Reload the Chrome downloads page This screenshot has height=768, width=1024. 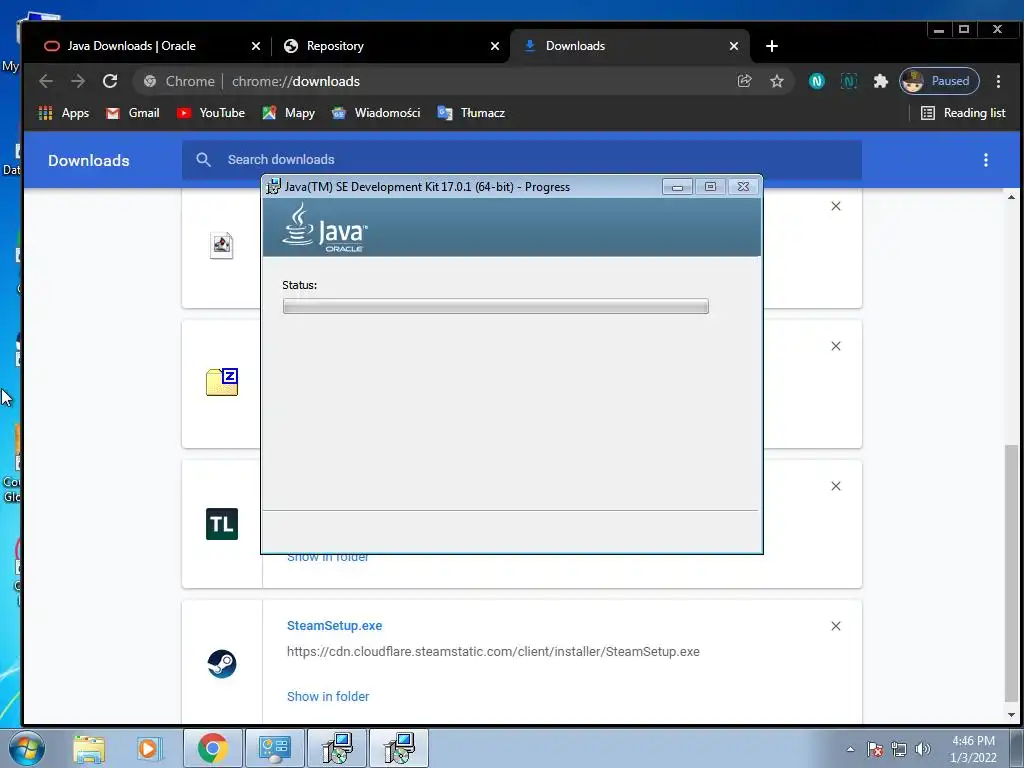[x=110, y=81]
